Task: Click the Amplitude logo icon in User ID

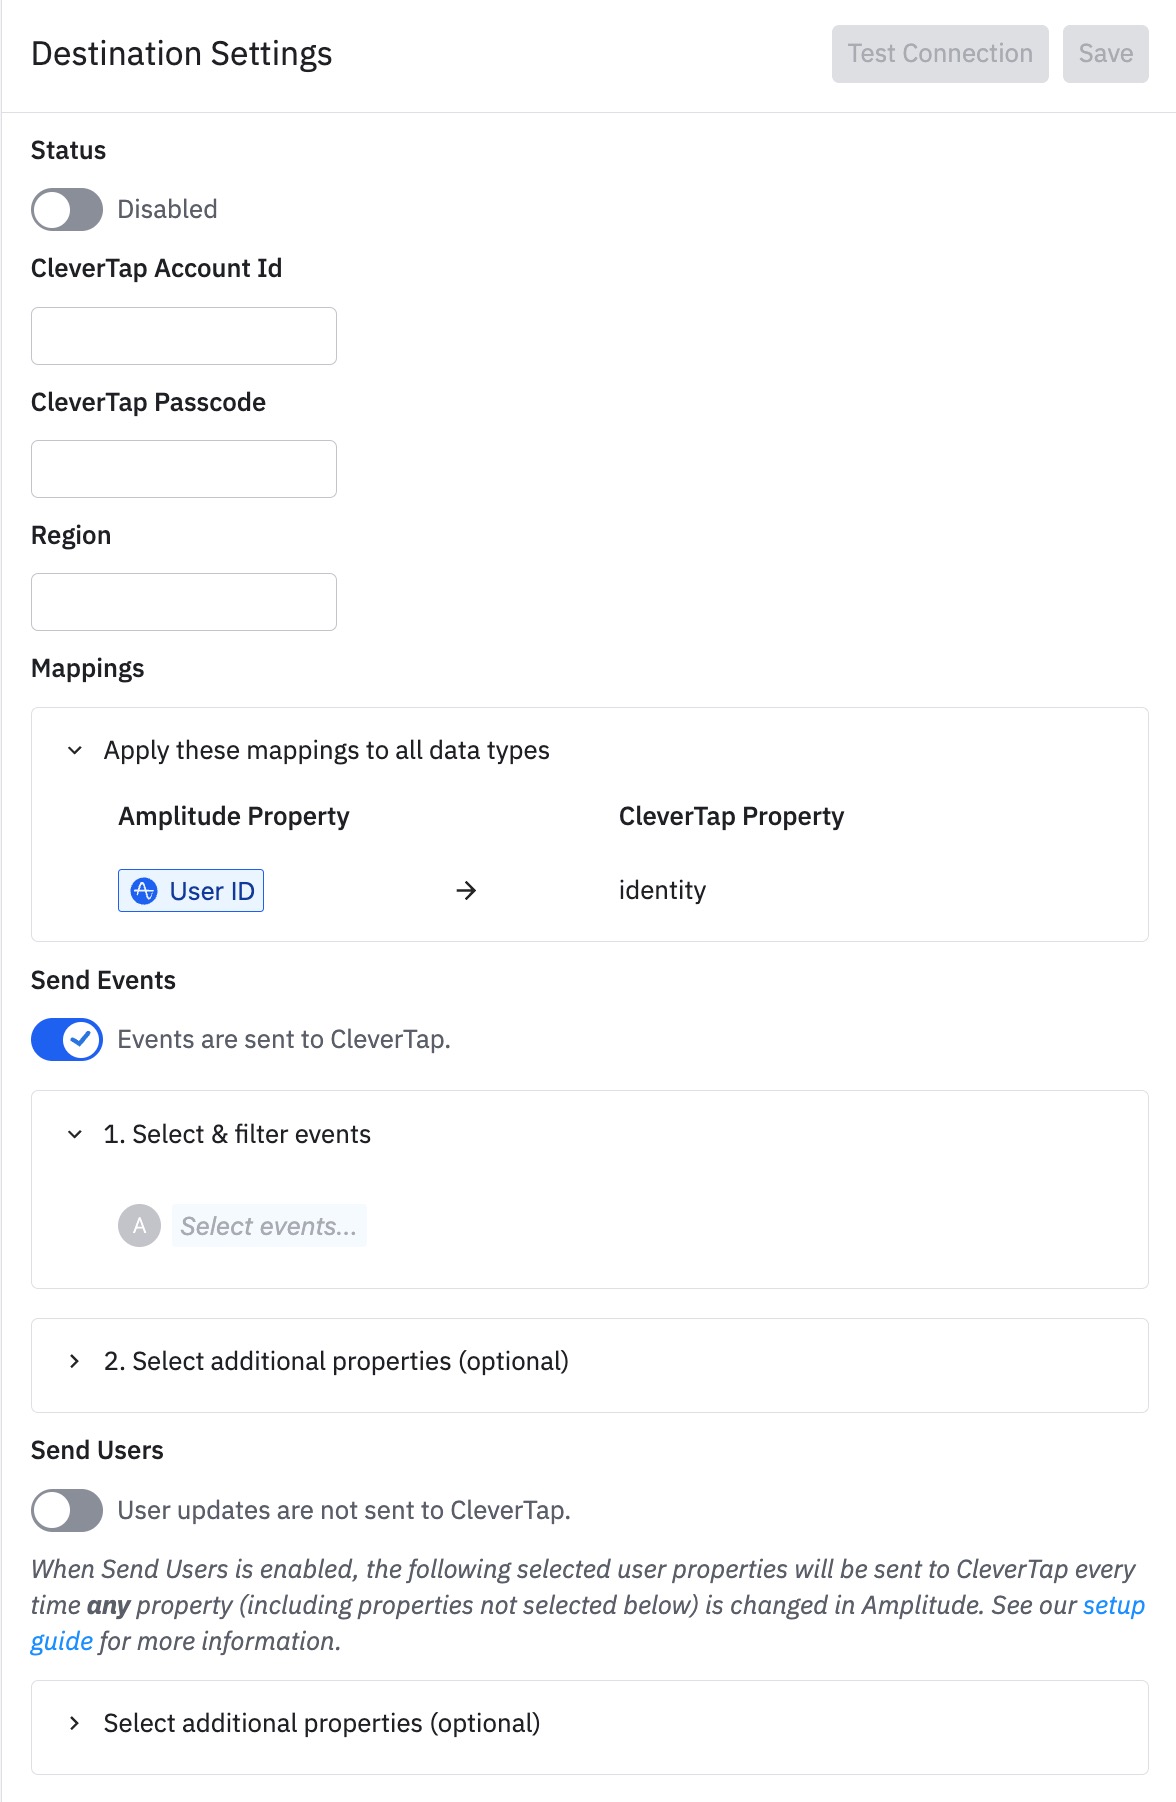Action: tap(144, 890)
